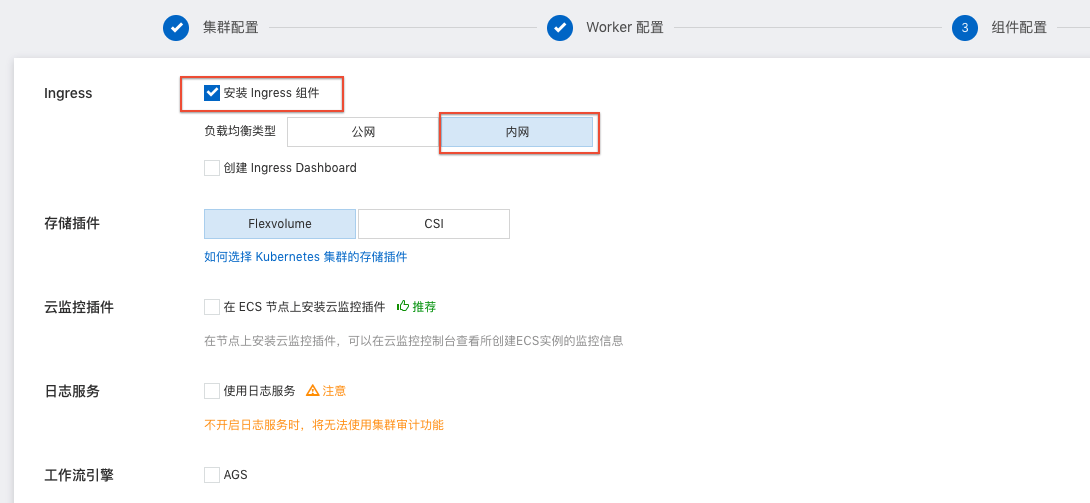This screenshot has width=1090, height=503.
Task: Open 如何选择 Kubernetes 集群的存储插件 link
Action: [306, 256]
